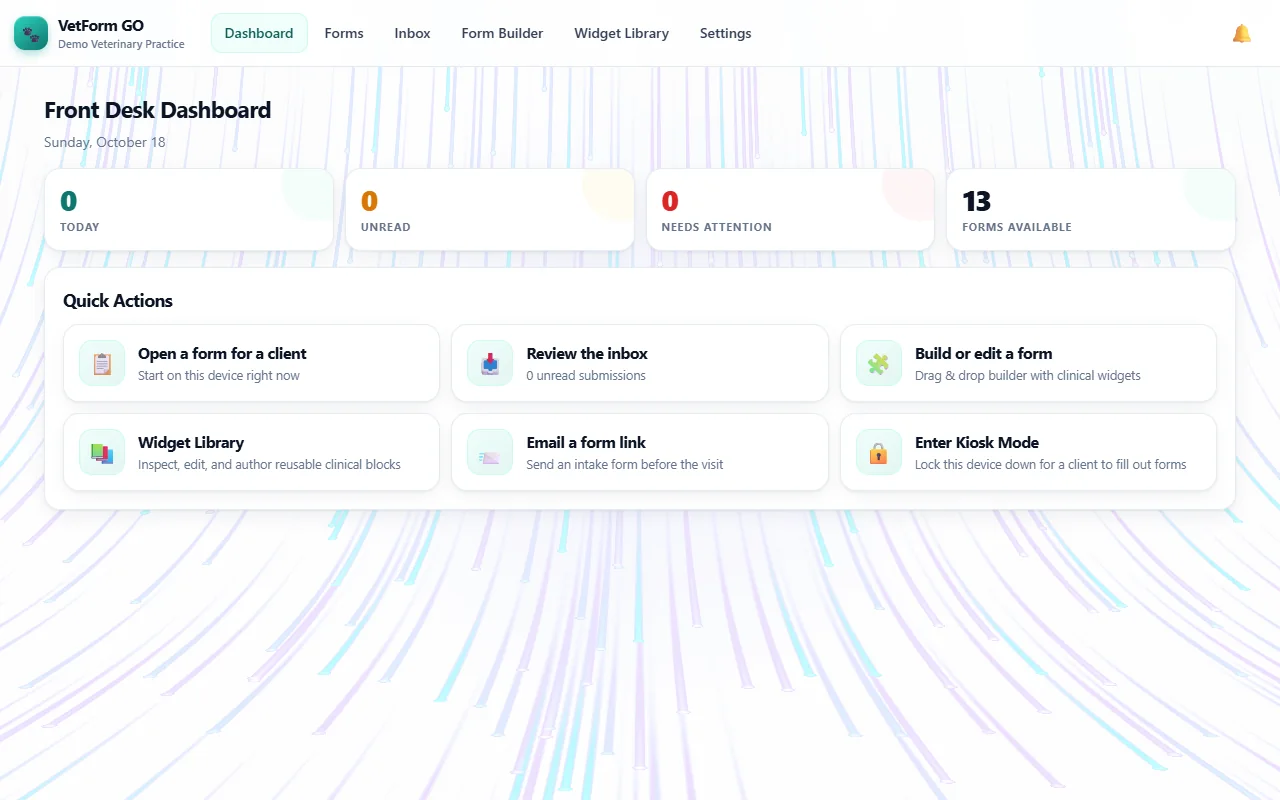Click the VetForm GO paw logo icon

coord(31,34)
